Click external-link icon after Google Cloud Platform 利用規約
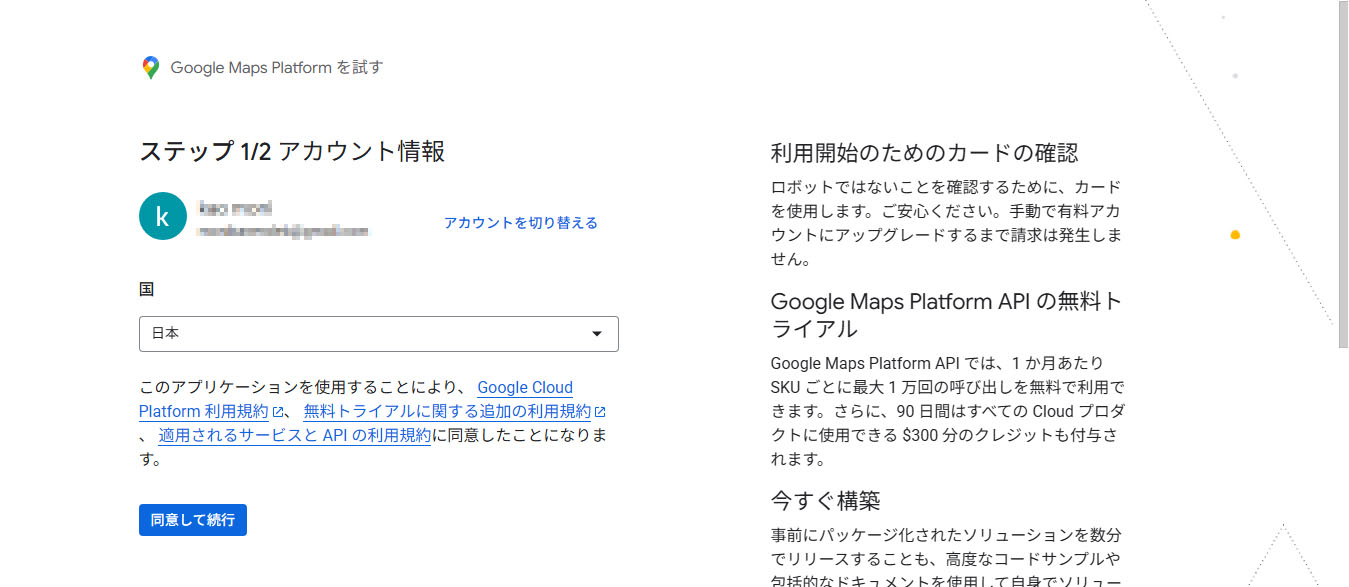Viewport: 1349px width, 587px height. point(277,412)
